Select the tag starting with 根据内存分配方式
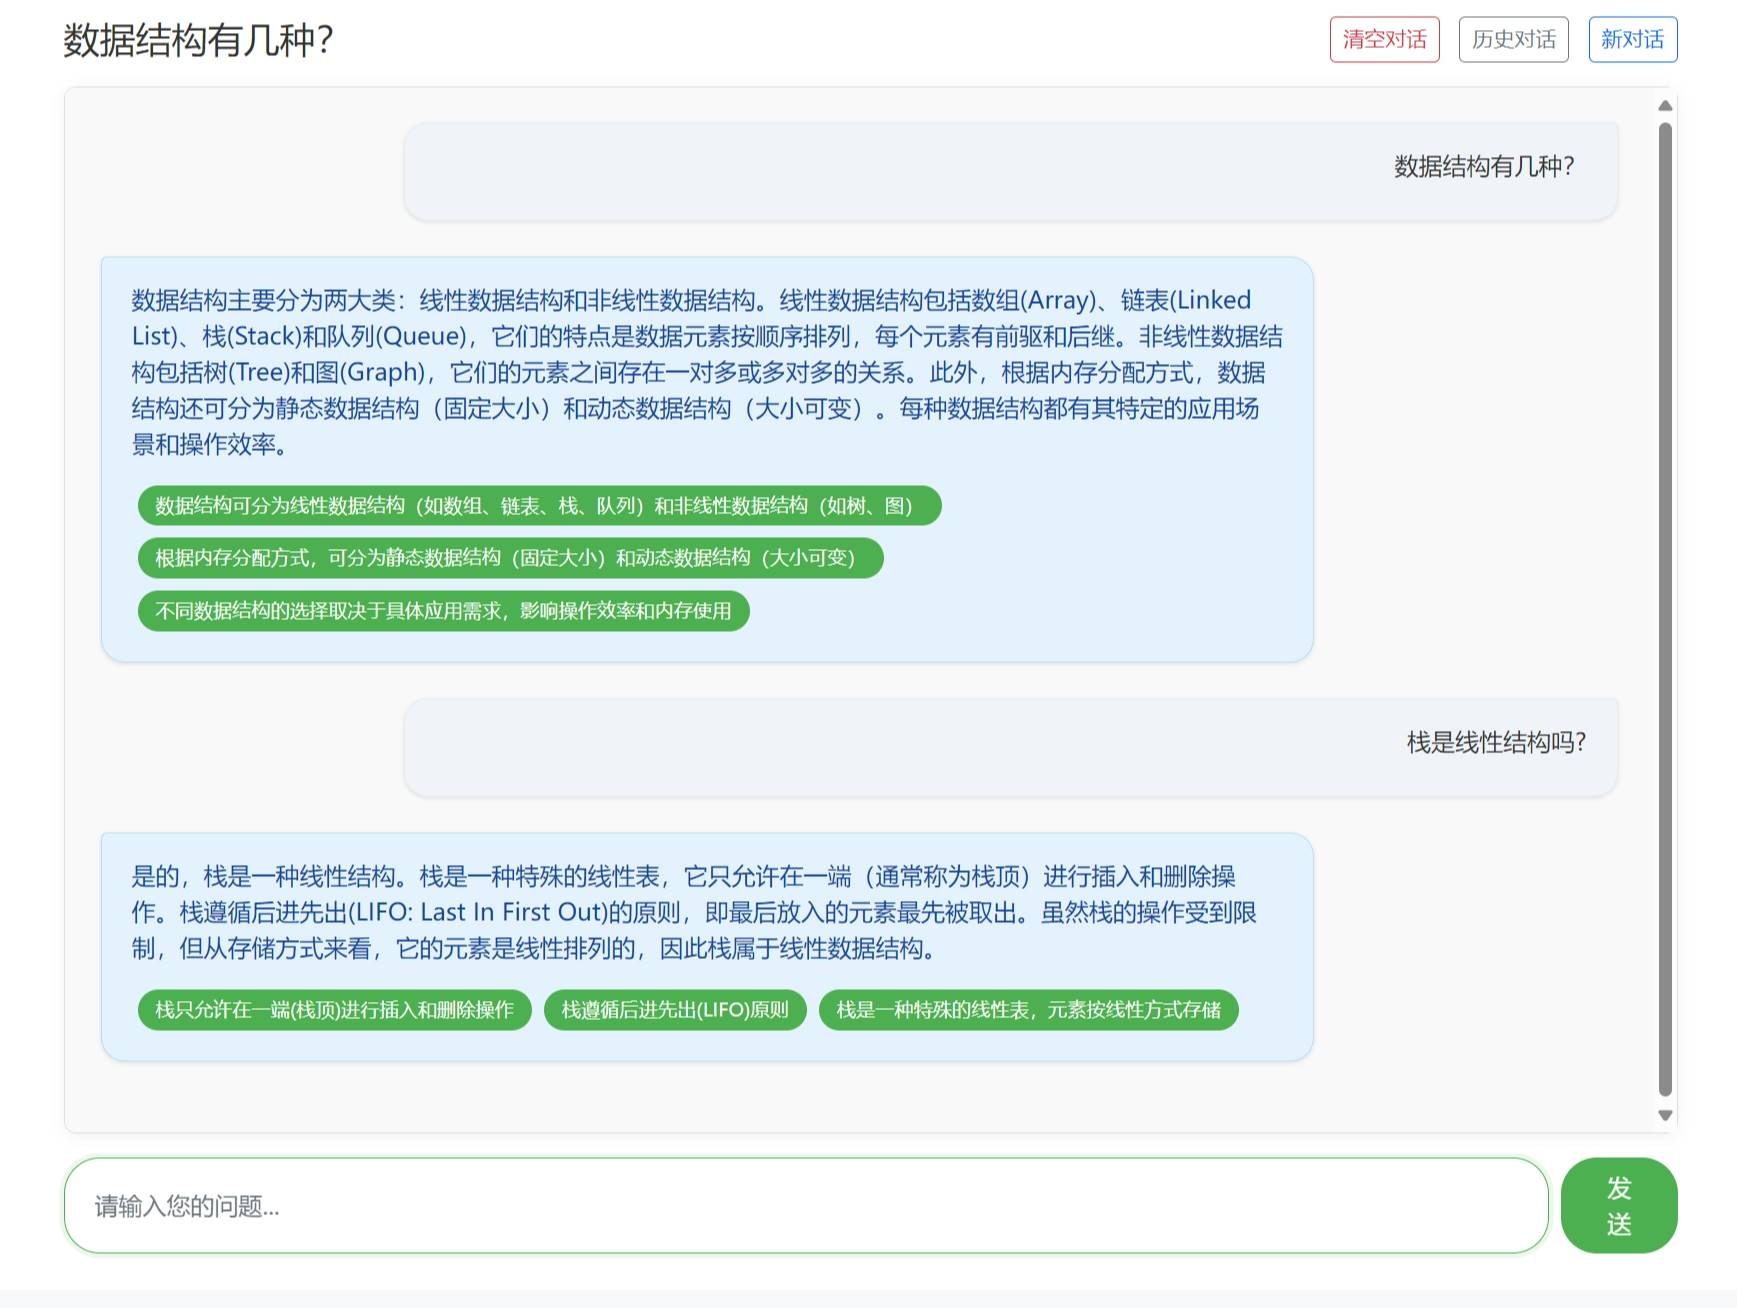Viewport: 1737px width, 1308px height. click(510, 558)
